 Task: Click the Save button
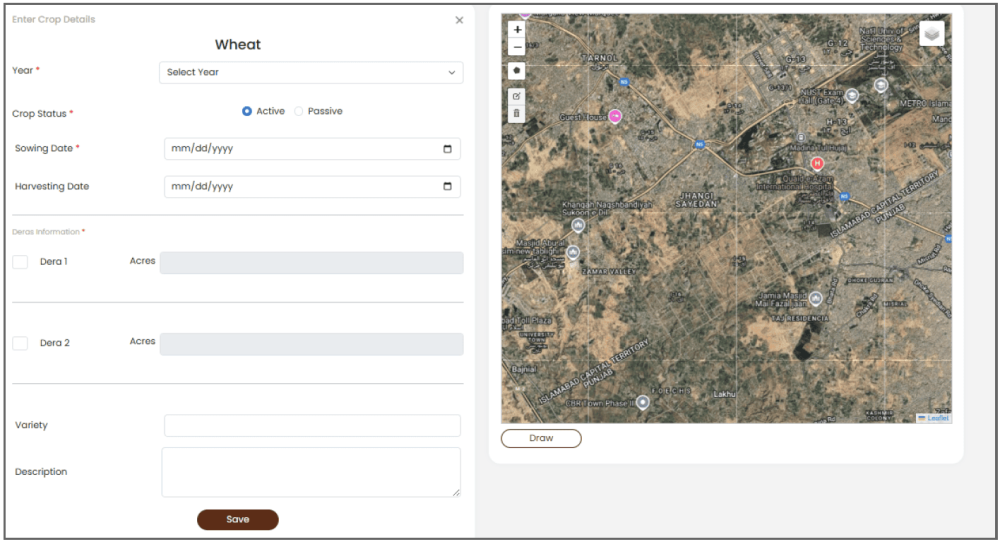[238, 520]
